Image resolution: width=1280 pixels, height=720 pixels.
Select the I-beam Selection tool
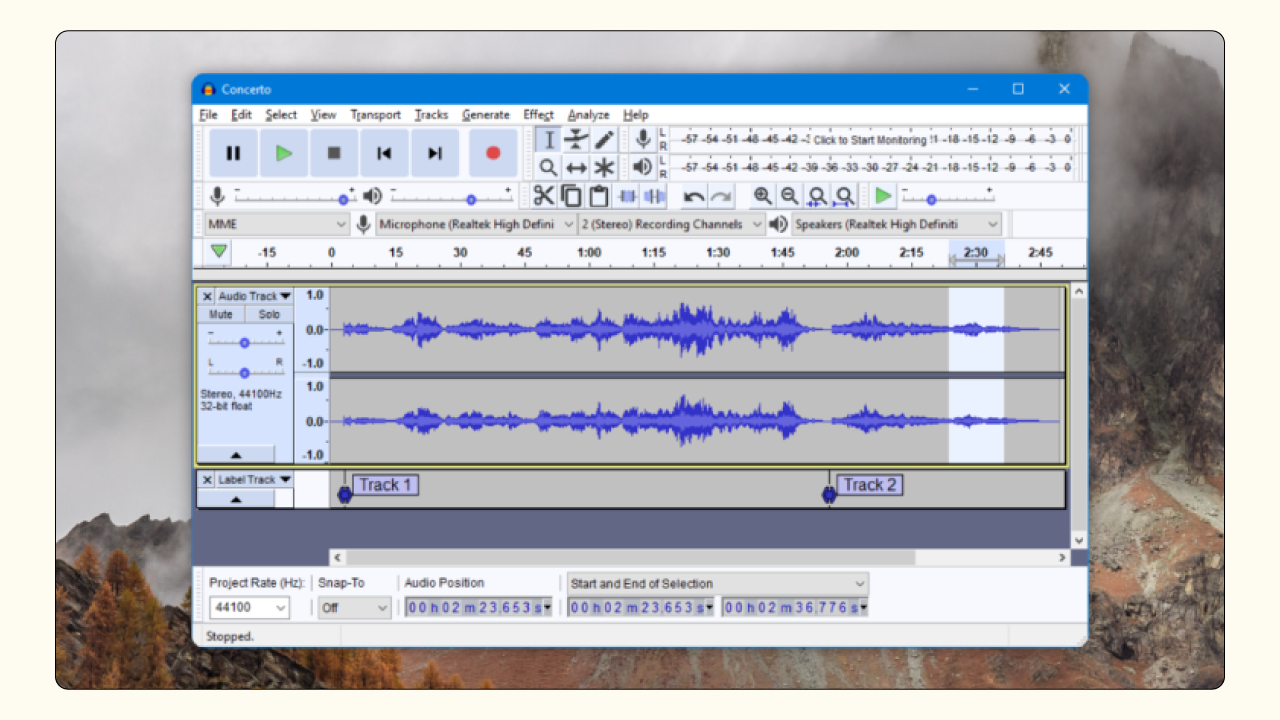tap(548, 140)
